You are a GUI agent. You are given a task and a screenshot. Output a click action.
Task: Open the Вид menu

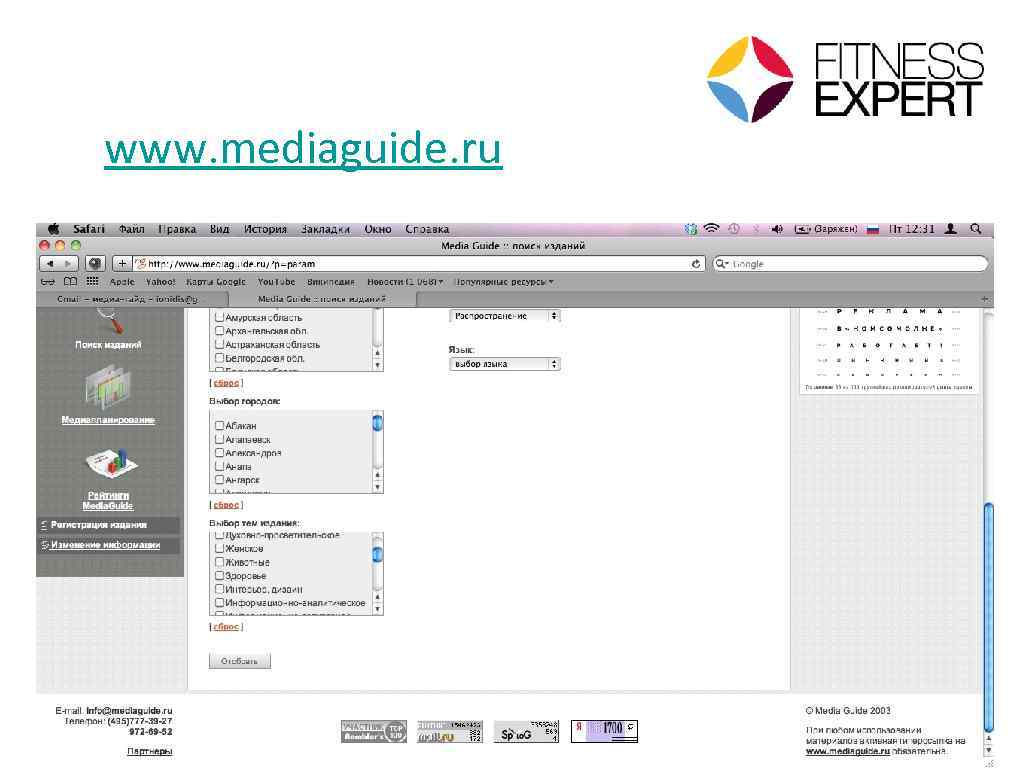point(219,229)
